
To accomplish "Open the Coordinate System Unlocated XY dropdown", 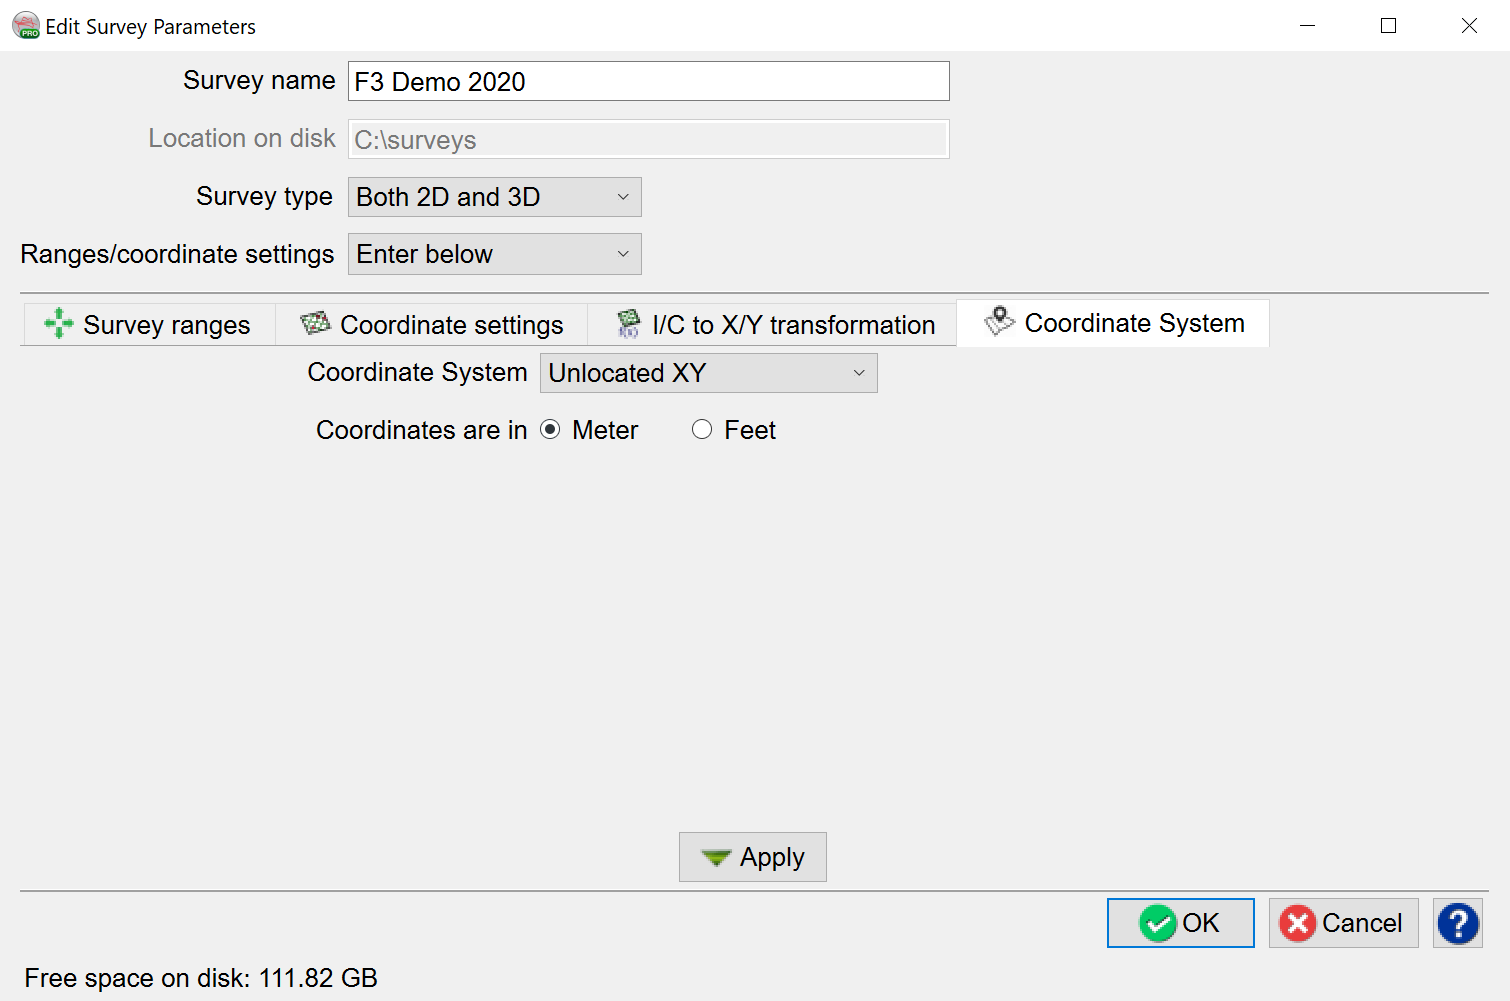I will click(x=708, y=373).
